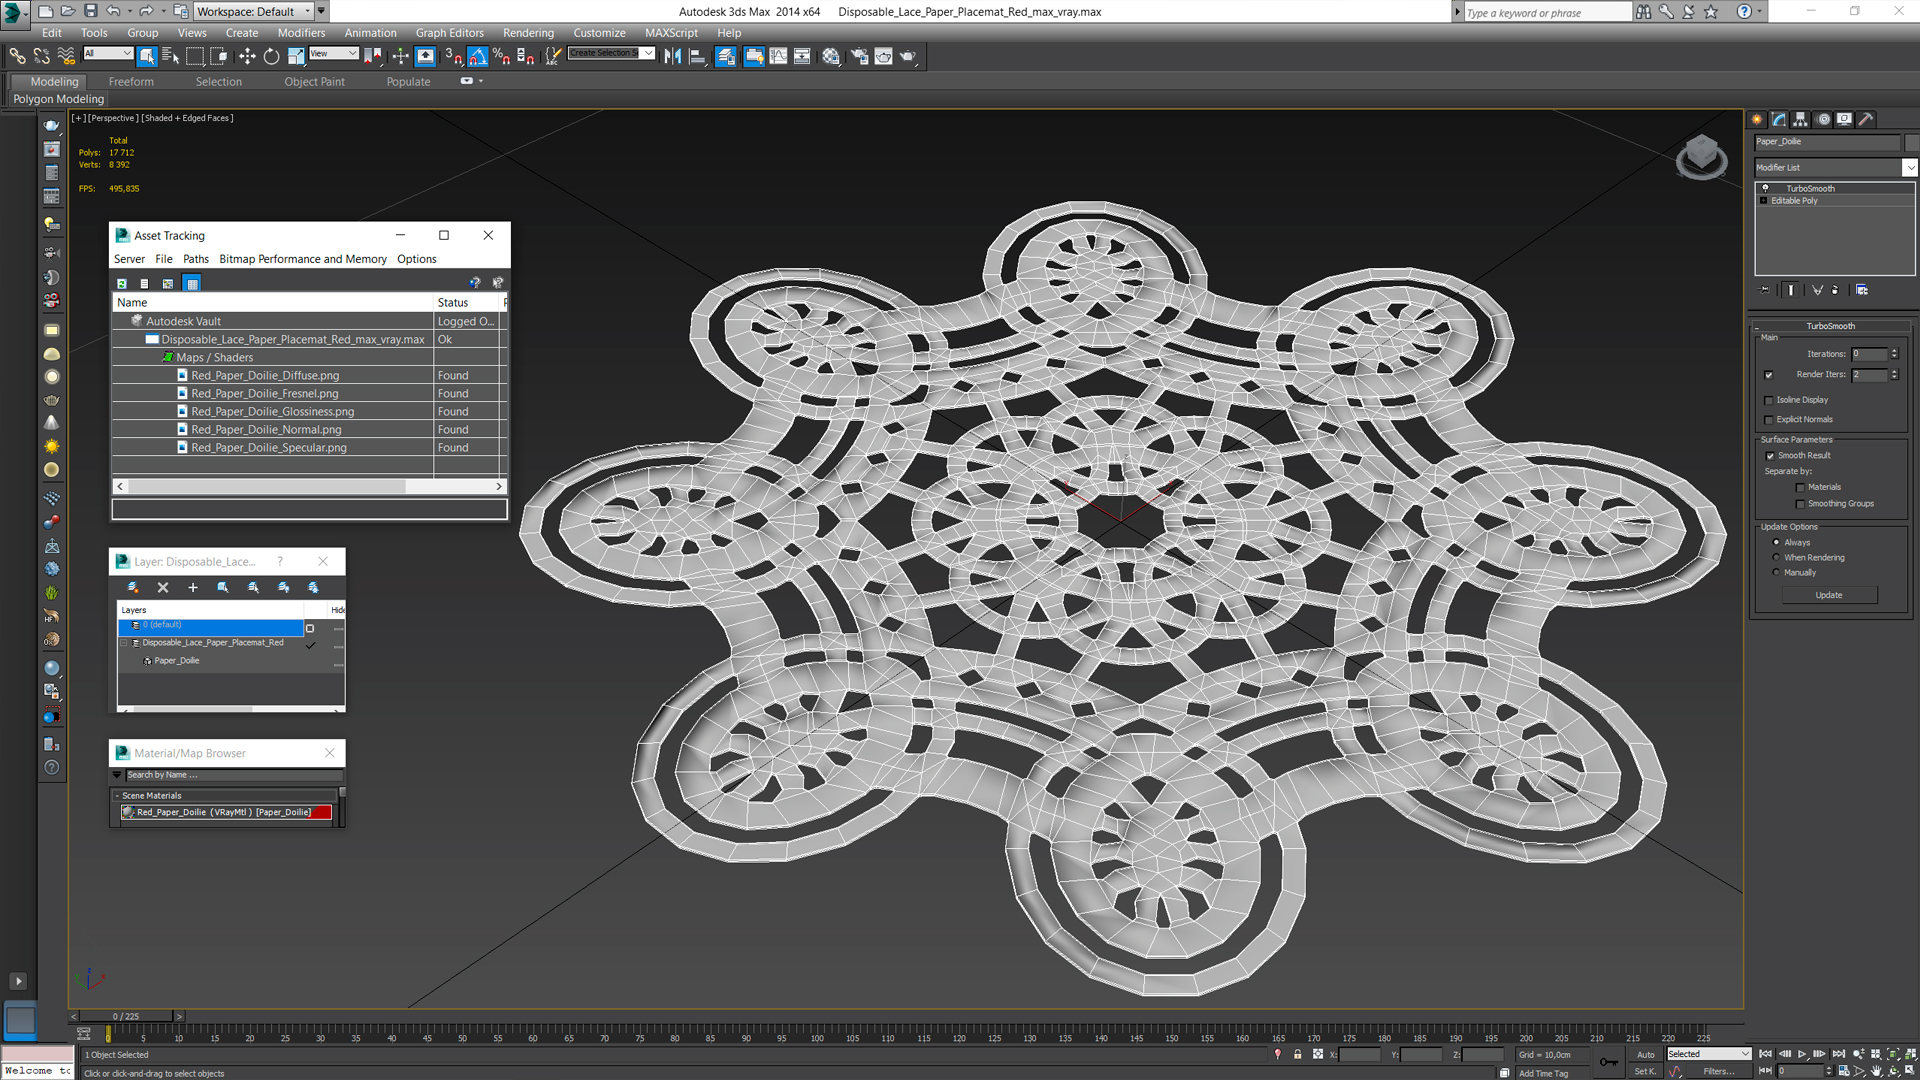This screenshot has width=1920, height=1080.
Task: Open the Utilities hammer panel tab
Action: (1866, 119)
